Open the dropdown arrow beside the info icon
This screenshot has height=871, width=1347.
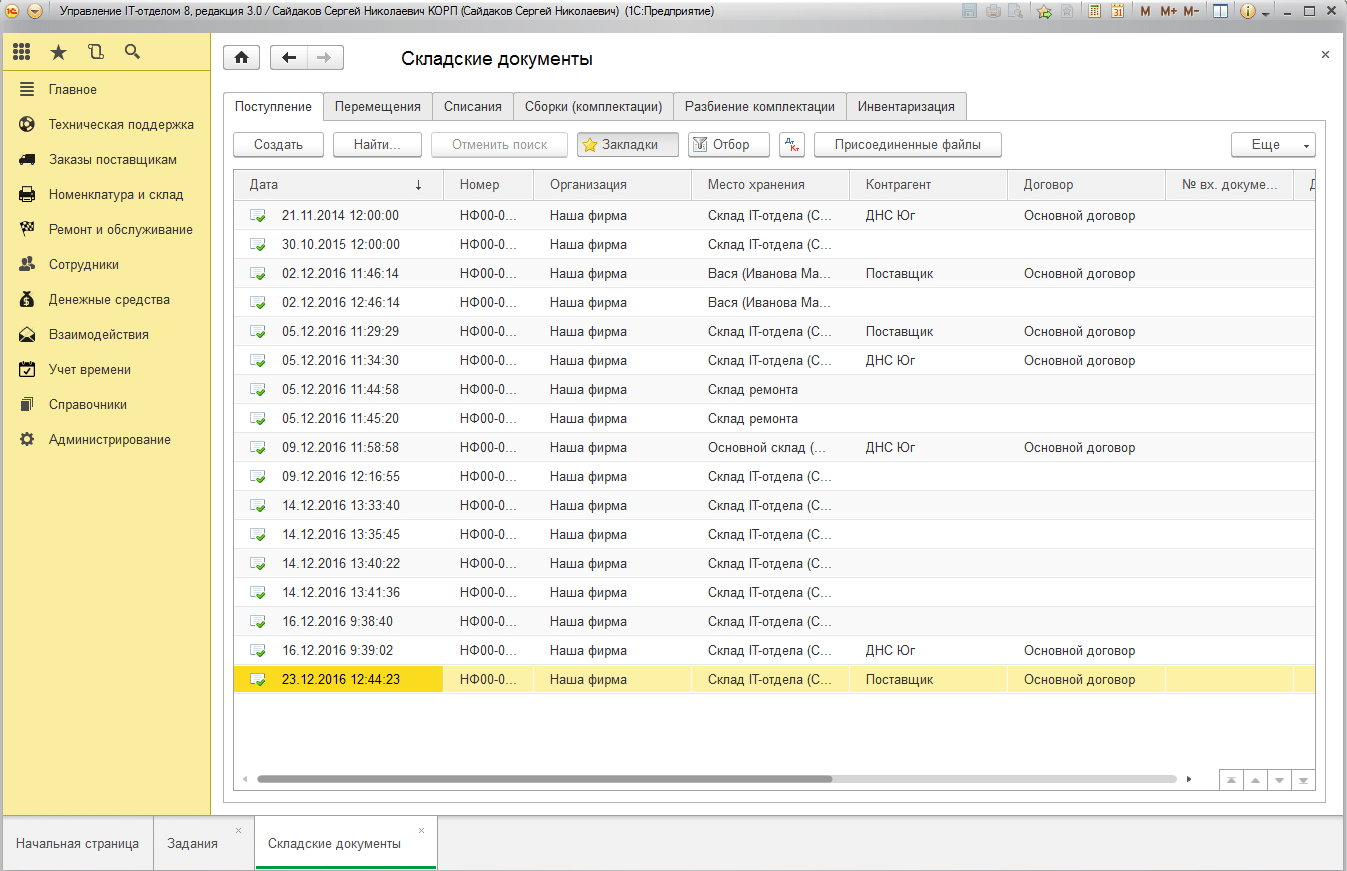[x=1266, y=13]
